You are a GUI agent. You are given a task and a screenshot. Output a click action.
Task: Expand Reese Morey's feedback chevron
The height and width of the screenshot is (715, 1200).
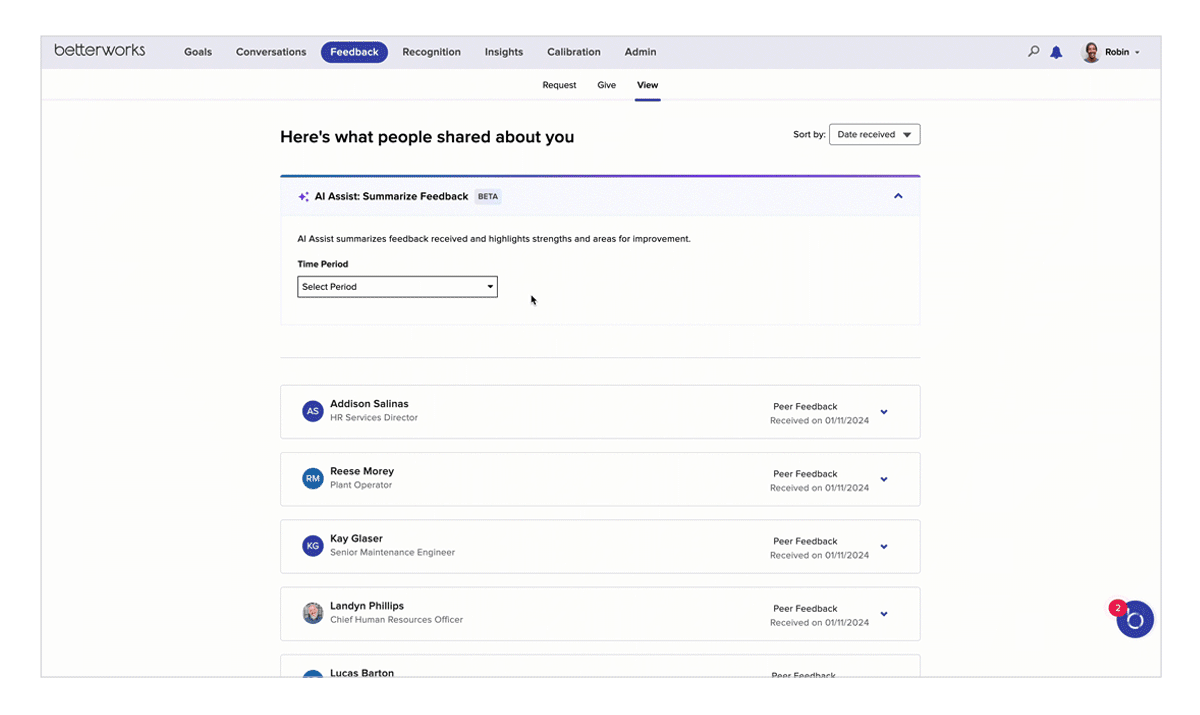(x=884, y=480)
